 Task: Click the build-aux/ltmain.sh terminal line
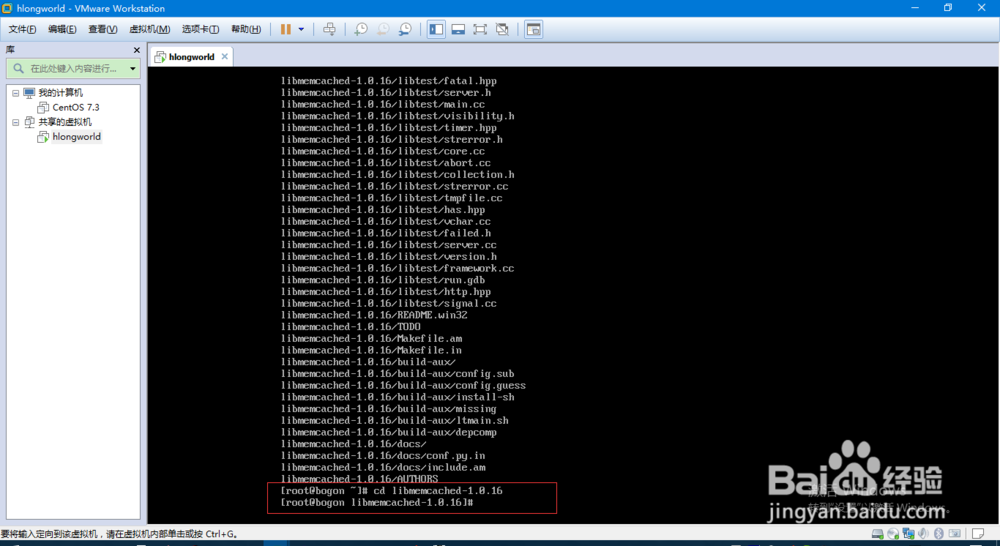[x=395, y=420]
